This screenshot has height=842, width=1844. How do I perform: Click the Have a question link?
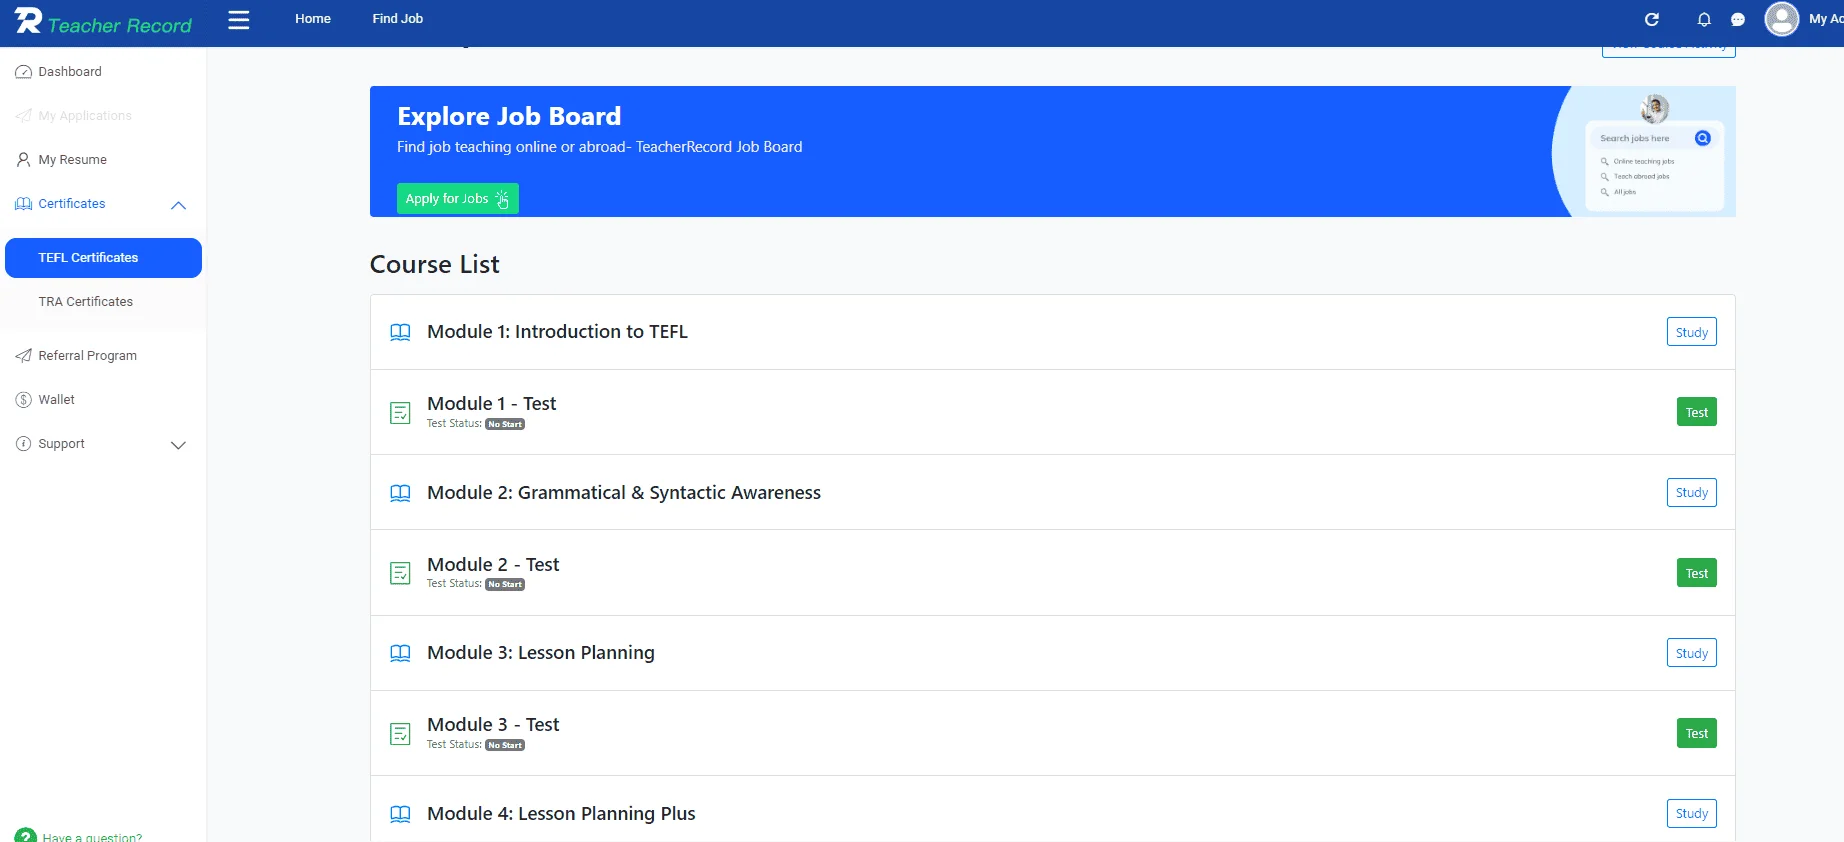tap(92, 837)
